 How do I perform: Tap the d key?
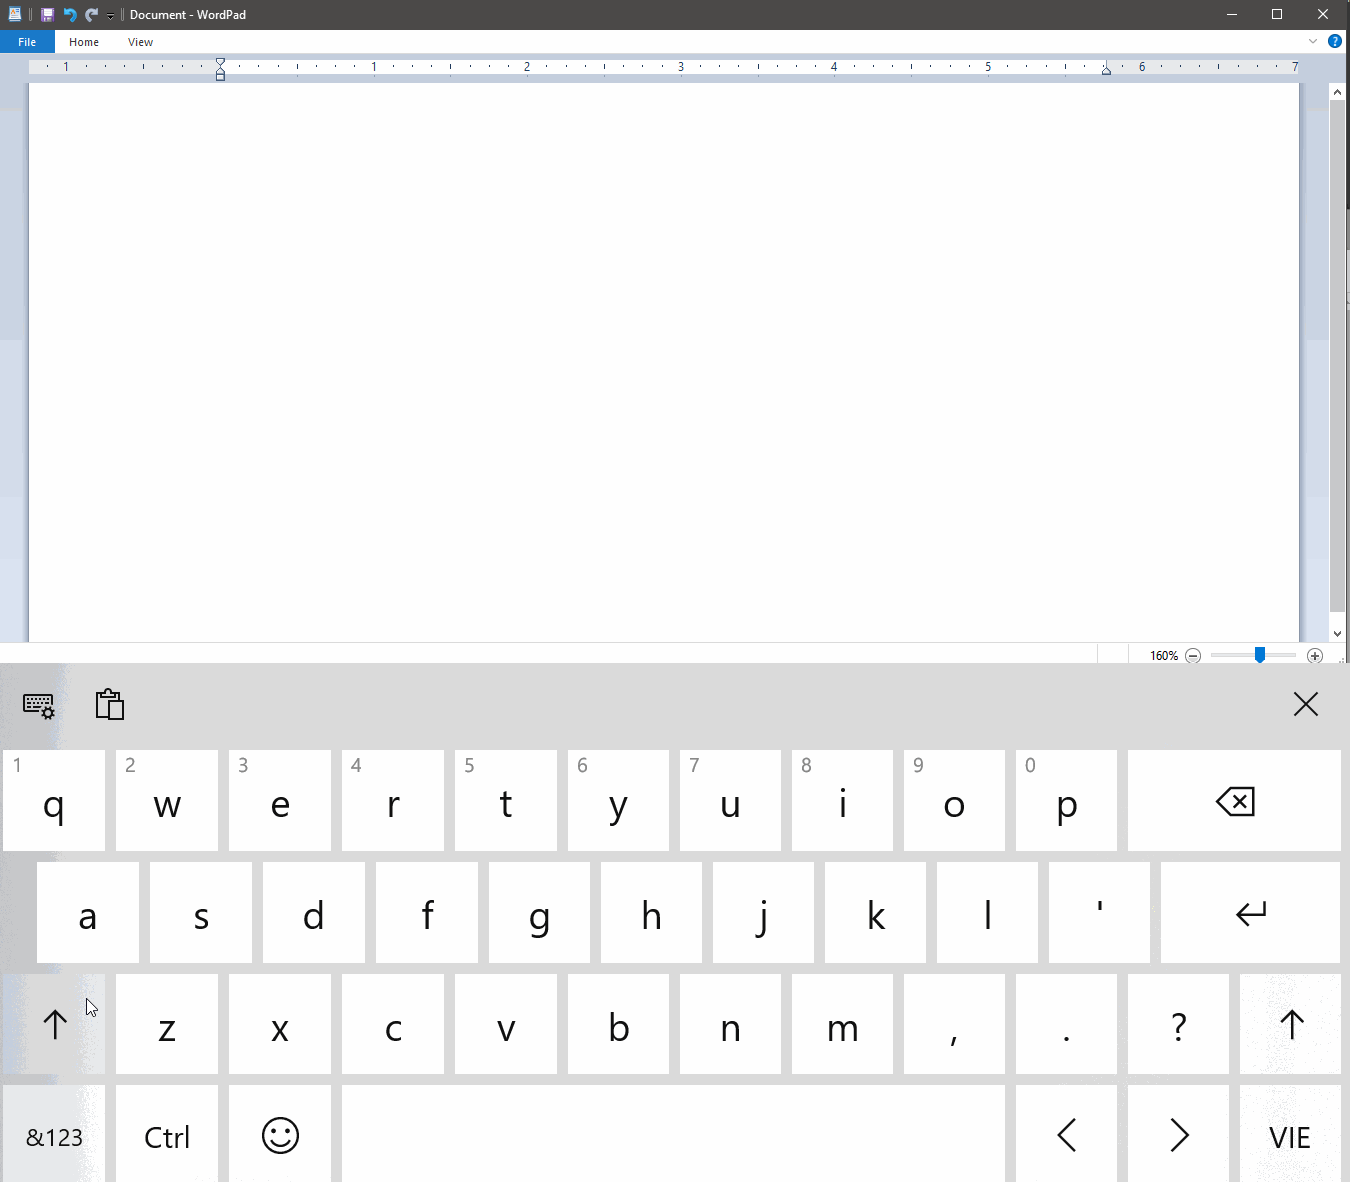[x=314, y=913]
